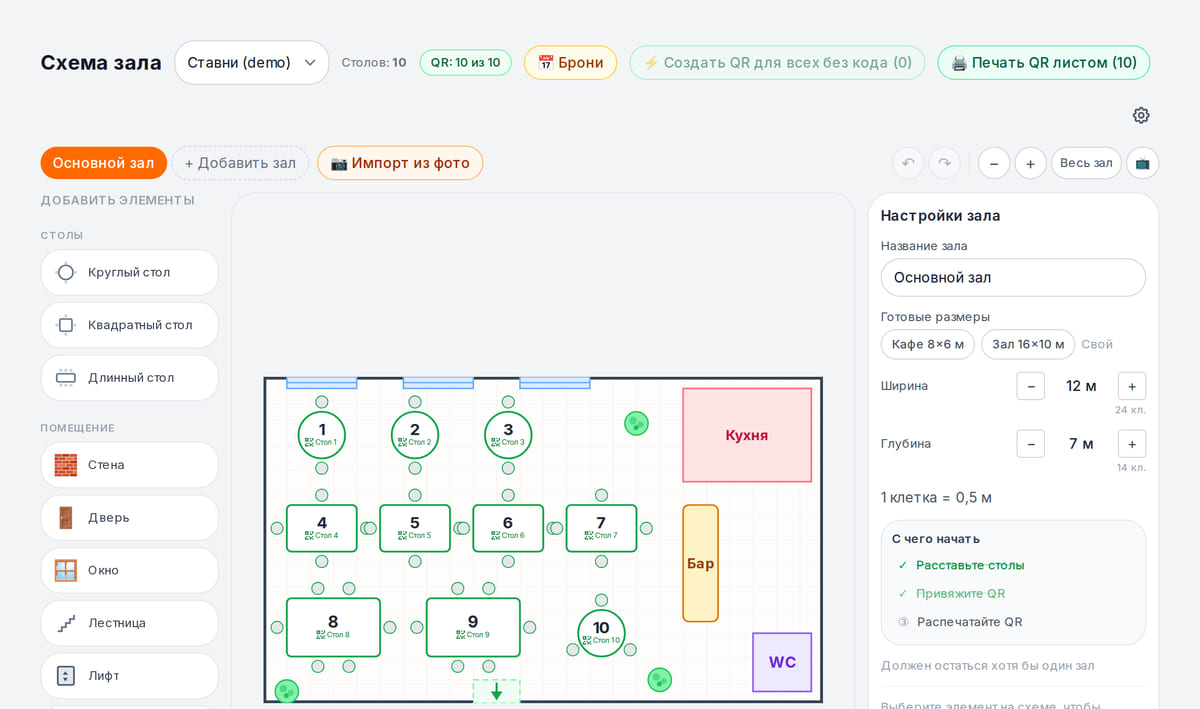
Task: Click the redo arrow icon
Action: pos(944,163)
